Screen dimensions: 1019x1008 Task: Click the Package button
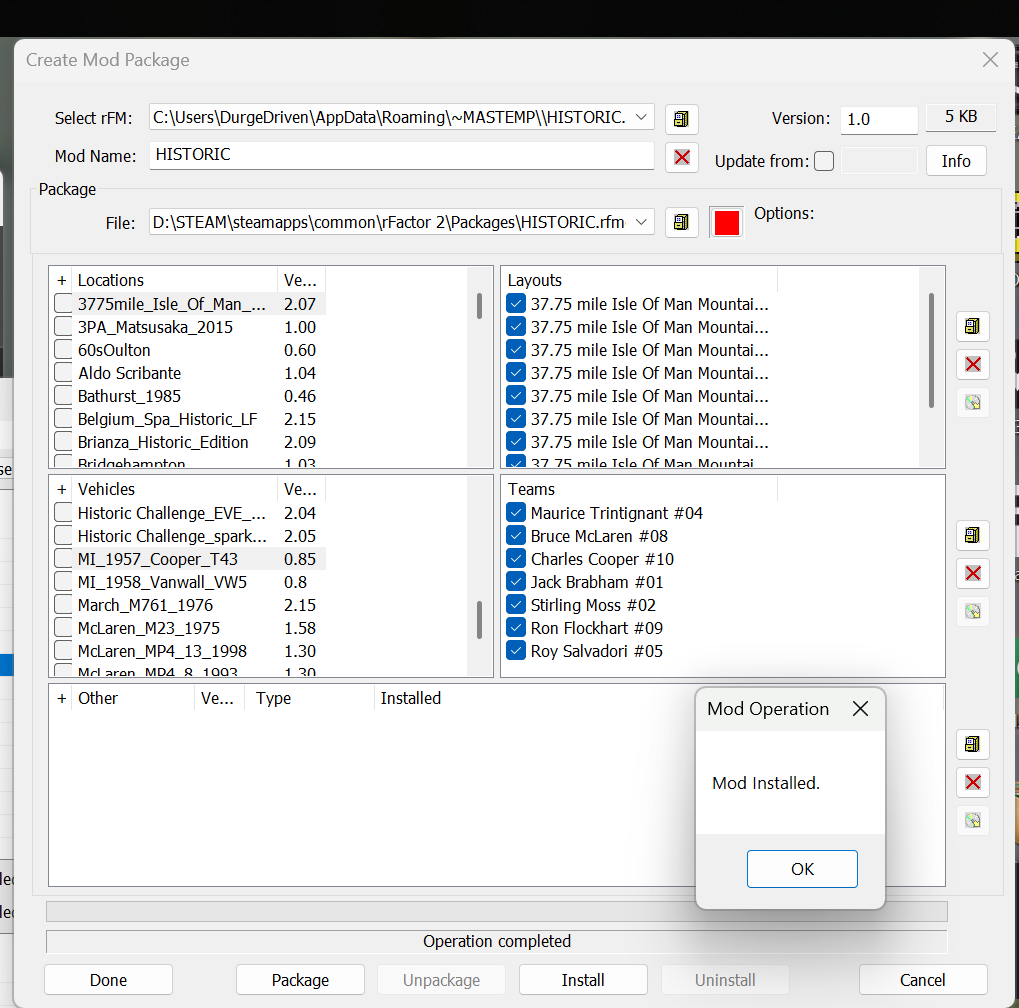(300, 980)
